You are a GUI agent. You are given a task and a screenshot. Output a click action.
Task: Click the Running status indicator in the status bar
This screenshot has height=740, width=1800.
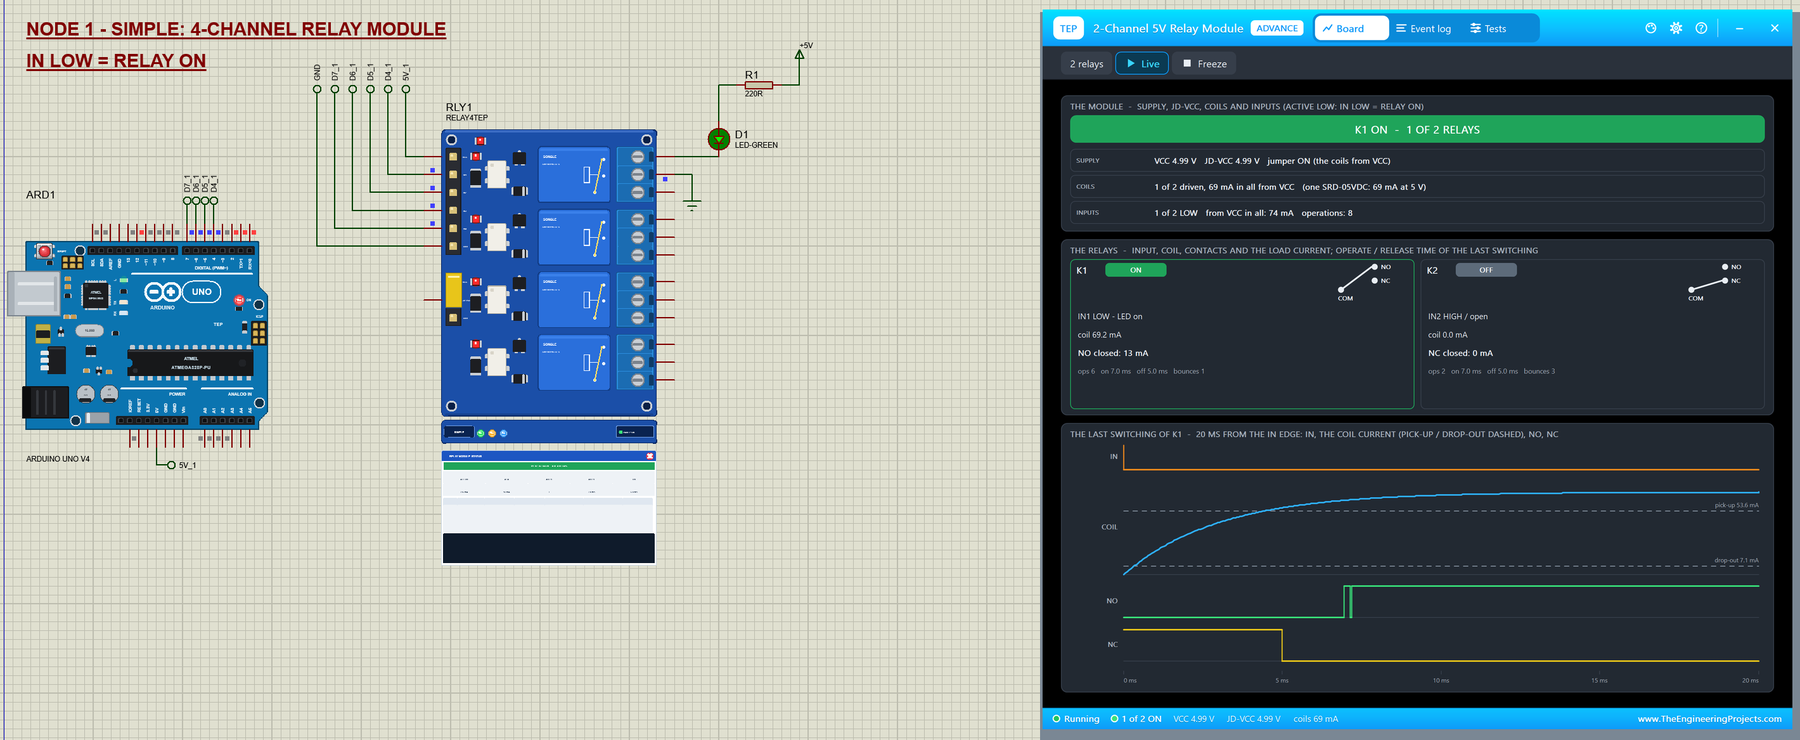pyautogui.click(x=1076, y=719)
